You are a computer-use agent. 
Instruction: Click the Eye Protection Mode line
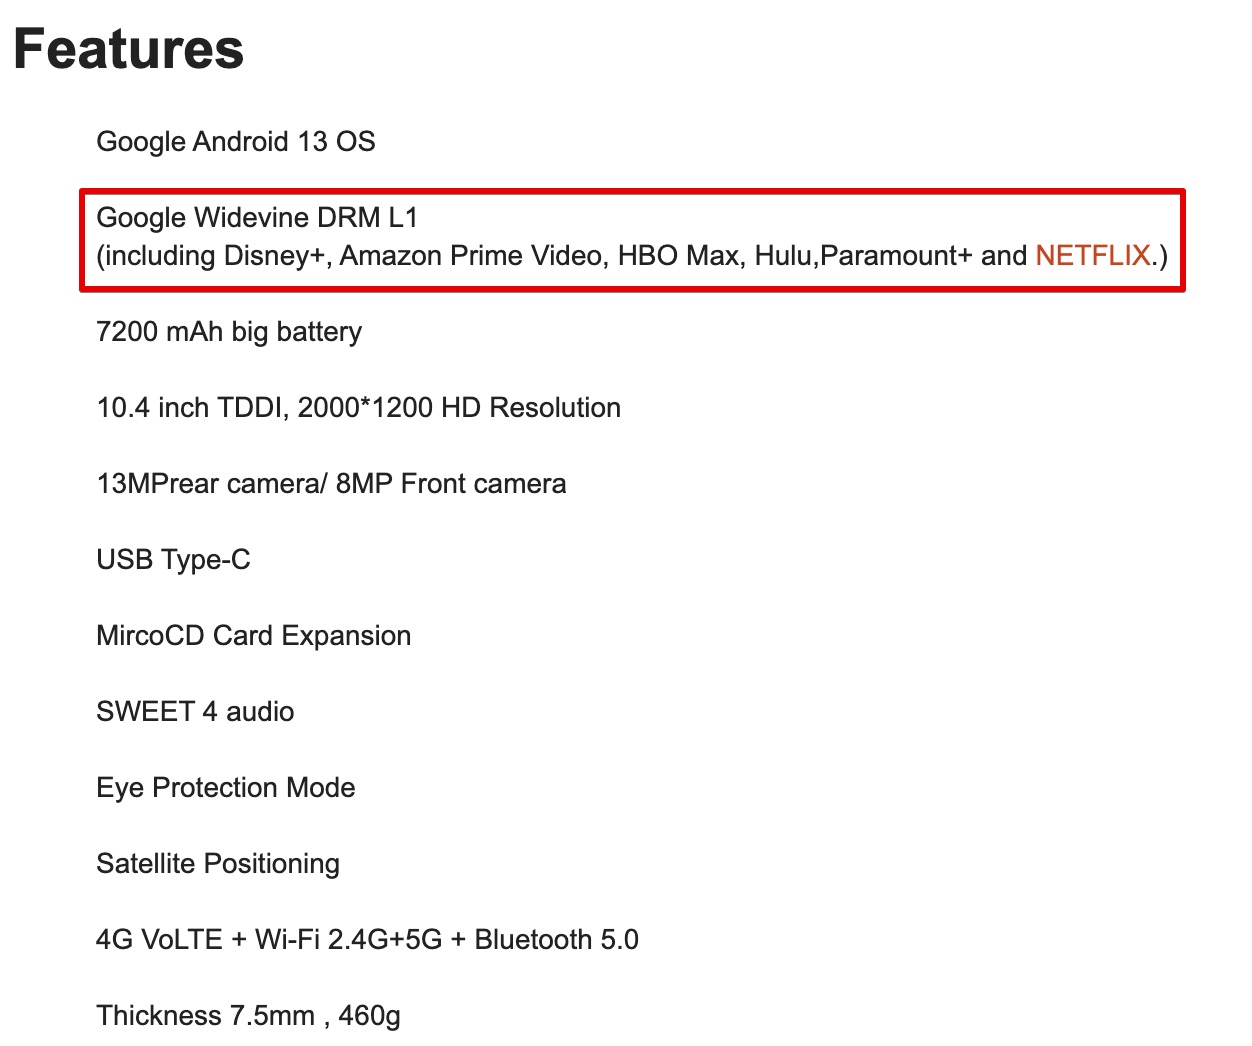click(226, 788)
